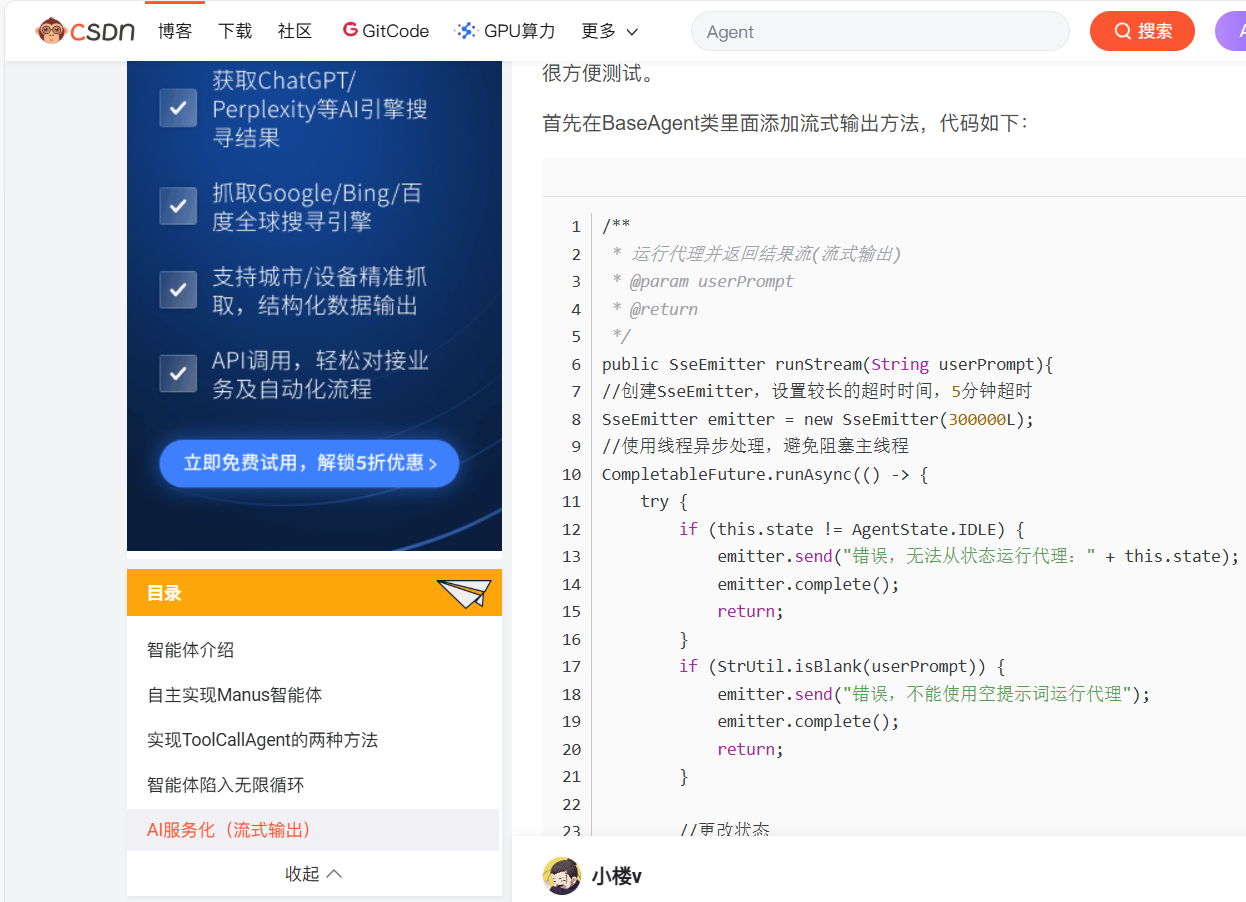Jump to 智能体陷入无限循环 section
The width and height of the screenshot is (1246, 902).
[225, 785]
